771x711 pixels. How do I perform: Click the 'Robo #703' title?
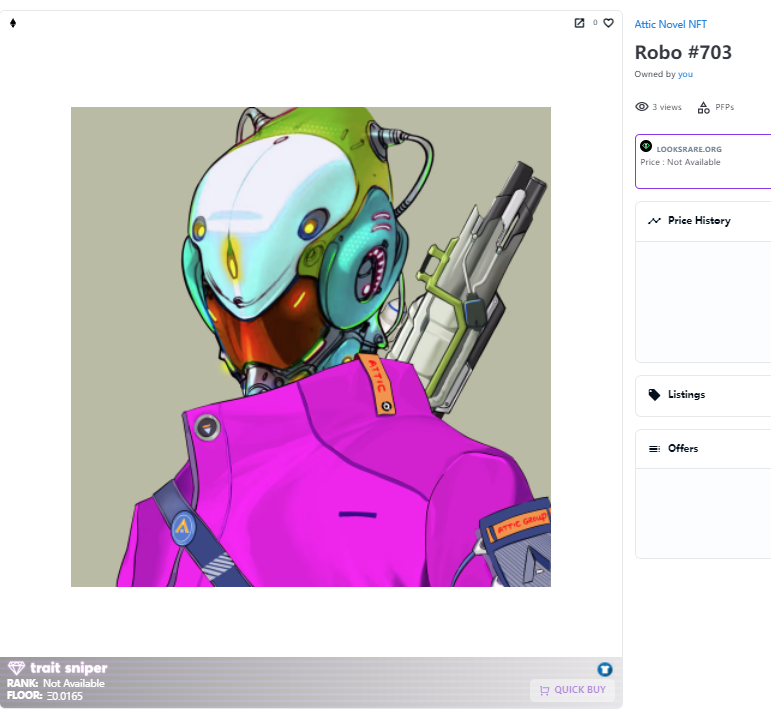683,53
